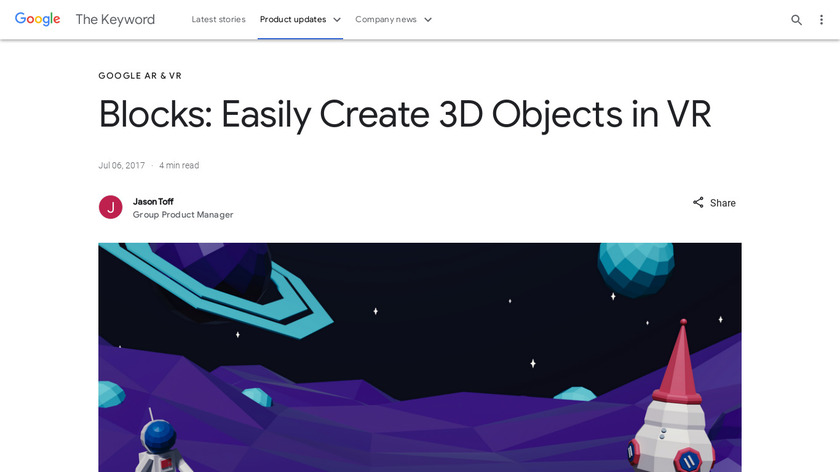Visit The Keyword blog home
840x472 pixels.
click(x=115, y=19)
